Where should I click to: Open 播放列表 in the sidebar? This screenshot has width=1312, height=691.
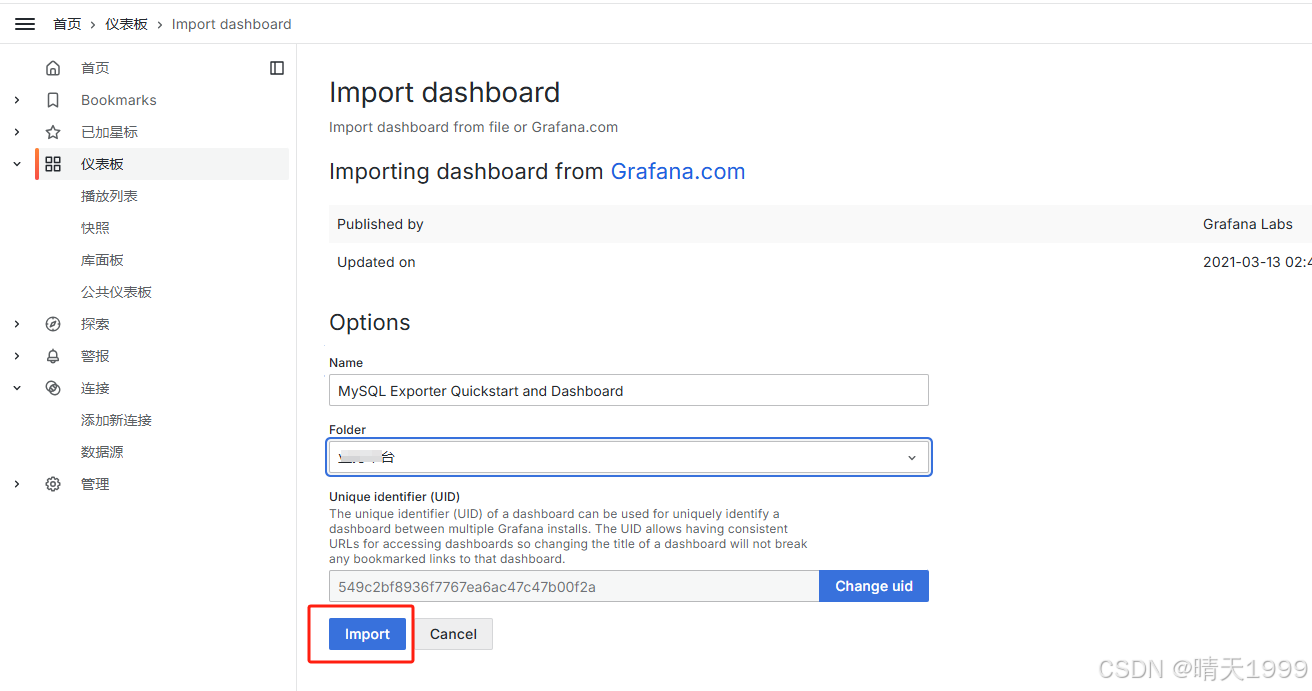point(109,196)
